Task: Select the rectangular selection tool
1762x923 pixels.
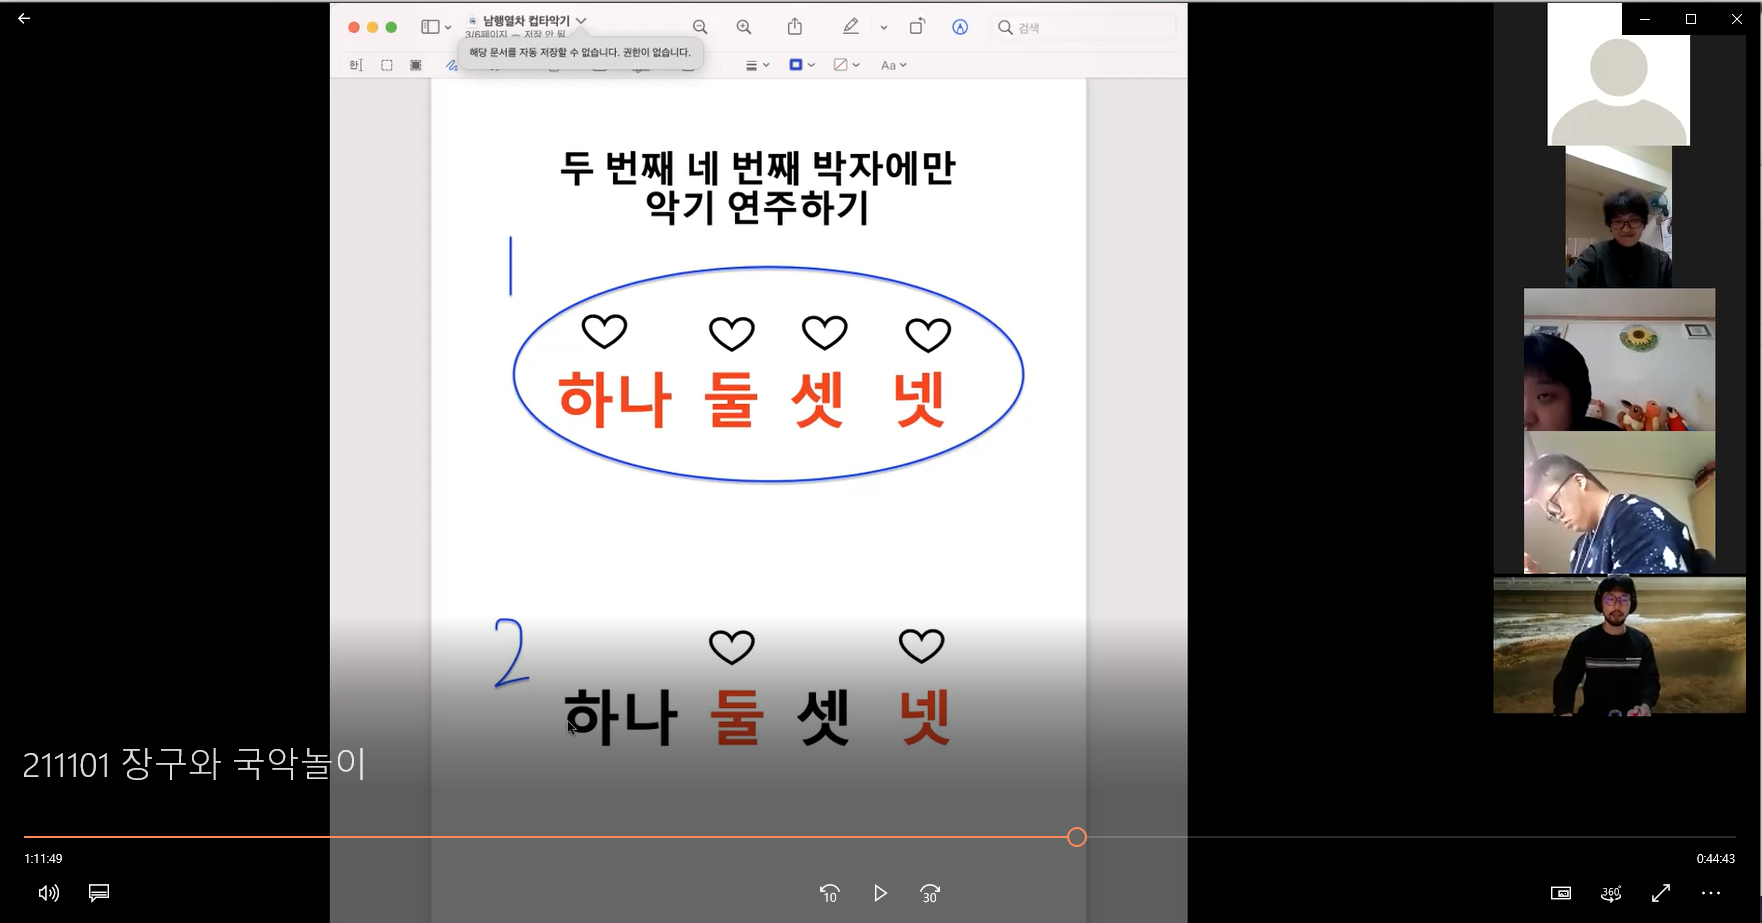Action: point(387,65)
